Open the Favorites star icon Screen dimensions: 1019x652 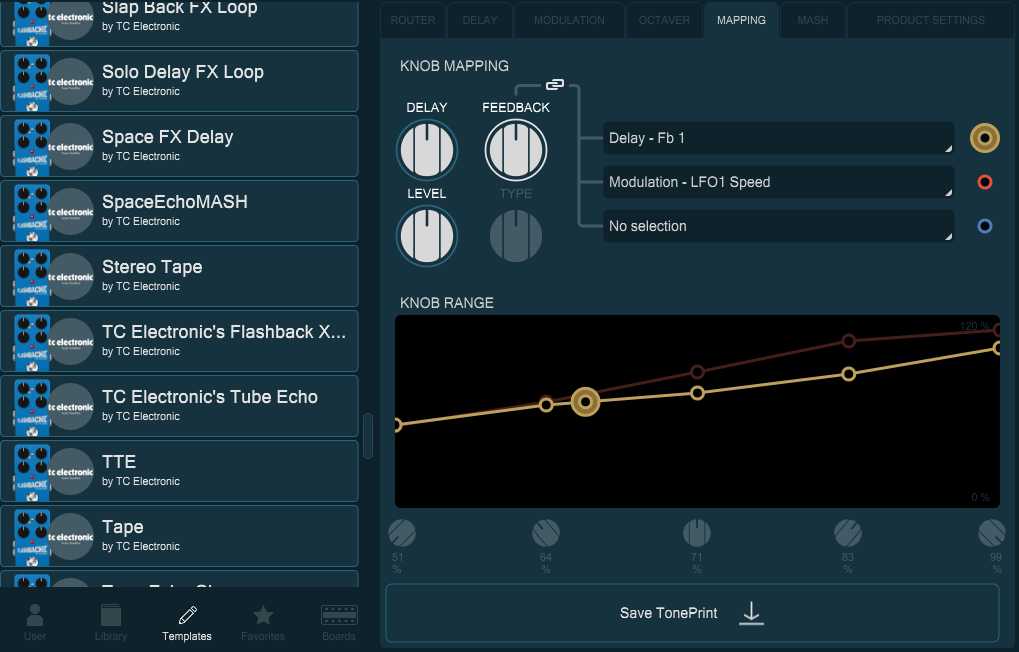[x=263, y=615]
